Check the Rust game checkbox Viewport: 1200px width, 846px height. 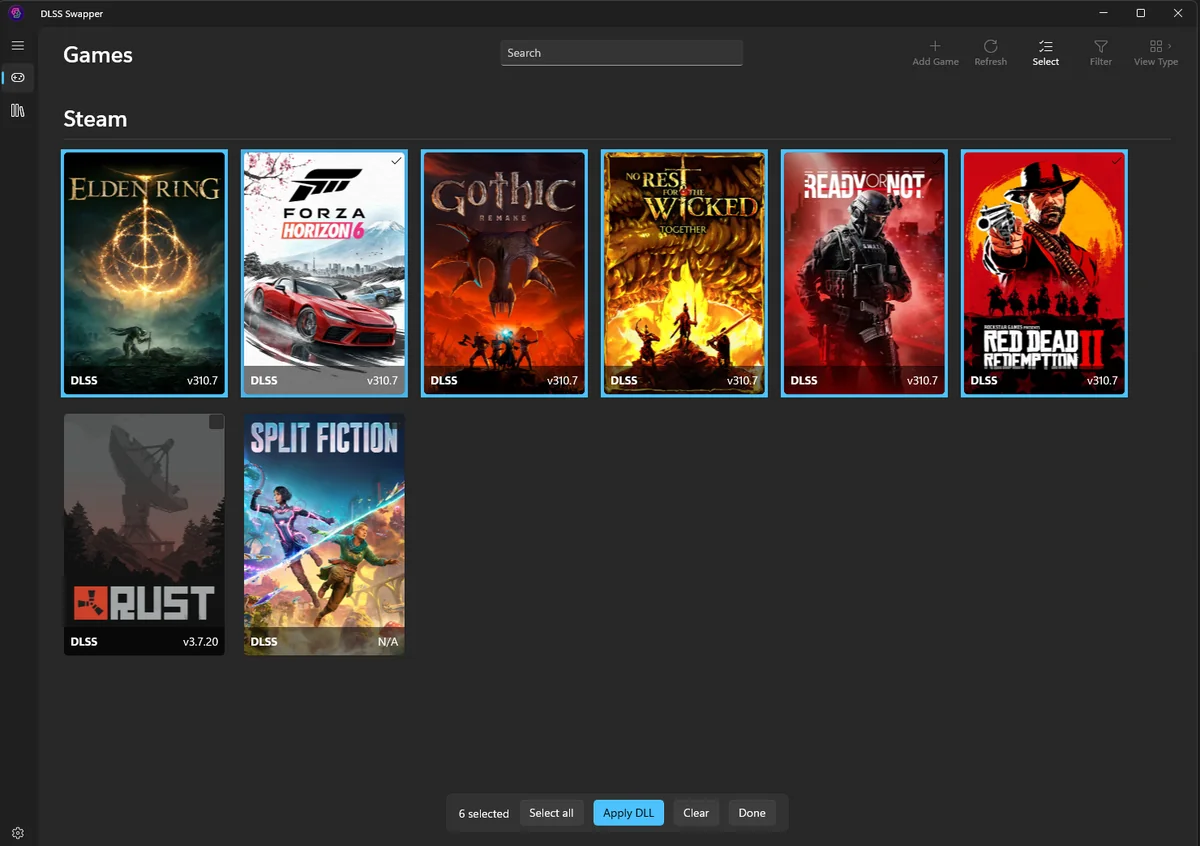point(216,422)
